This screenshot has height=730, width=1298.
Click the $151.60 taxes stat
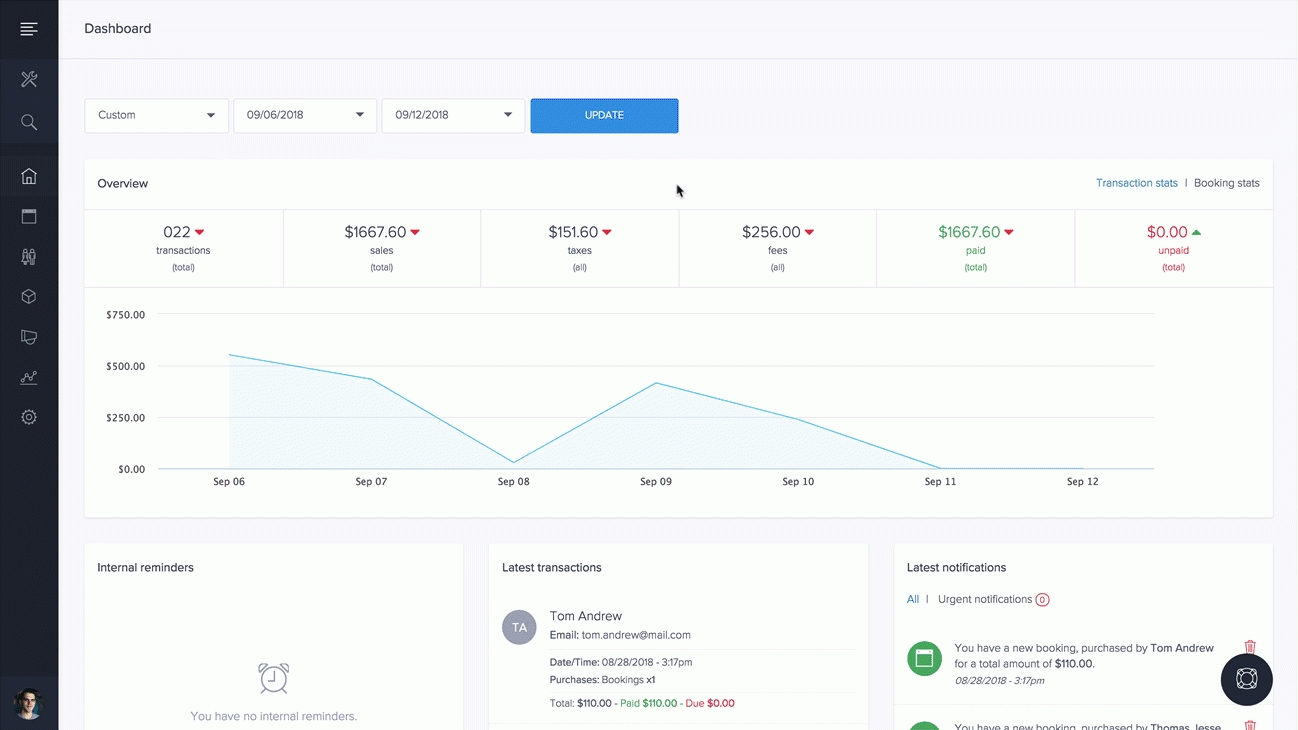pyautogui.click(x=580, y=248)
